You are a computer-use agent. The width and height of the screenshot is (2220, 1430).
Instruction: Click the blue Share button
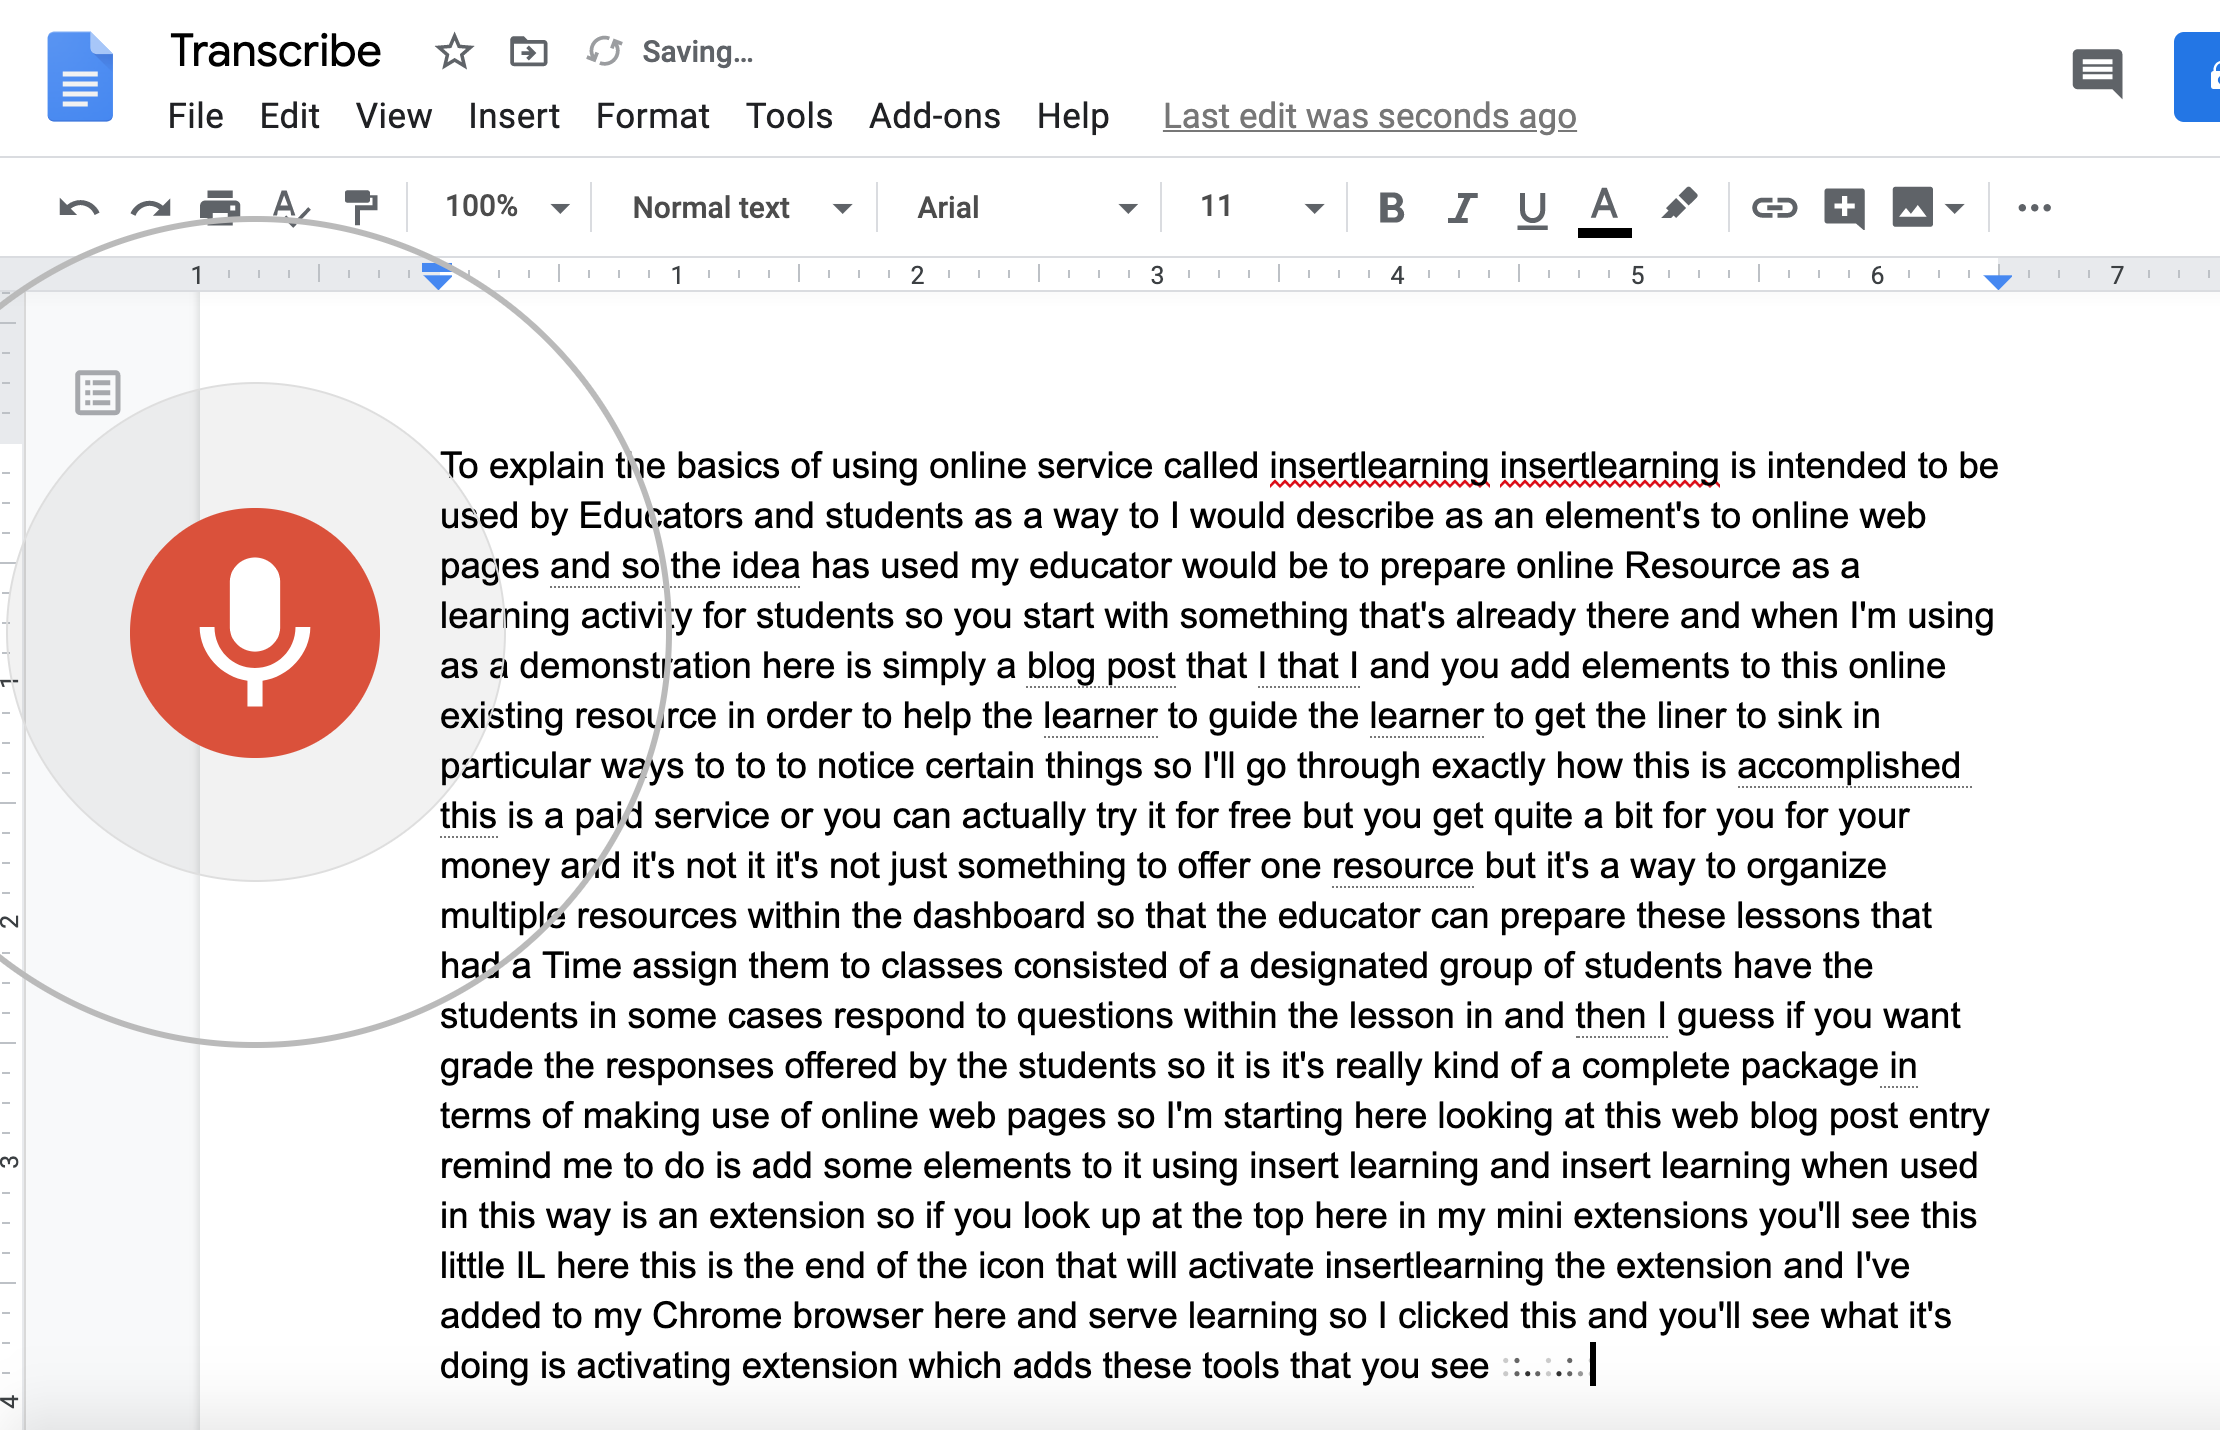[x=2198, y=77]
